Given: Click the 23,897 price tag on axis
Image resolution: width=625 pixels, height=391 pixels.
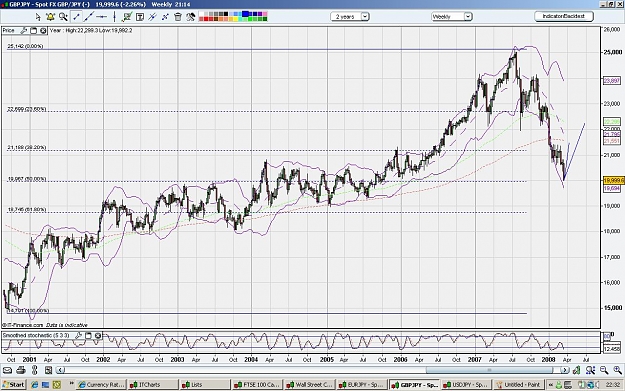Looking at the screenshot, I should pos(612,81).
